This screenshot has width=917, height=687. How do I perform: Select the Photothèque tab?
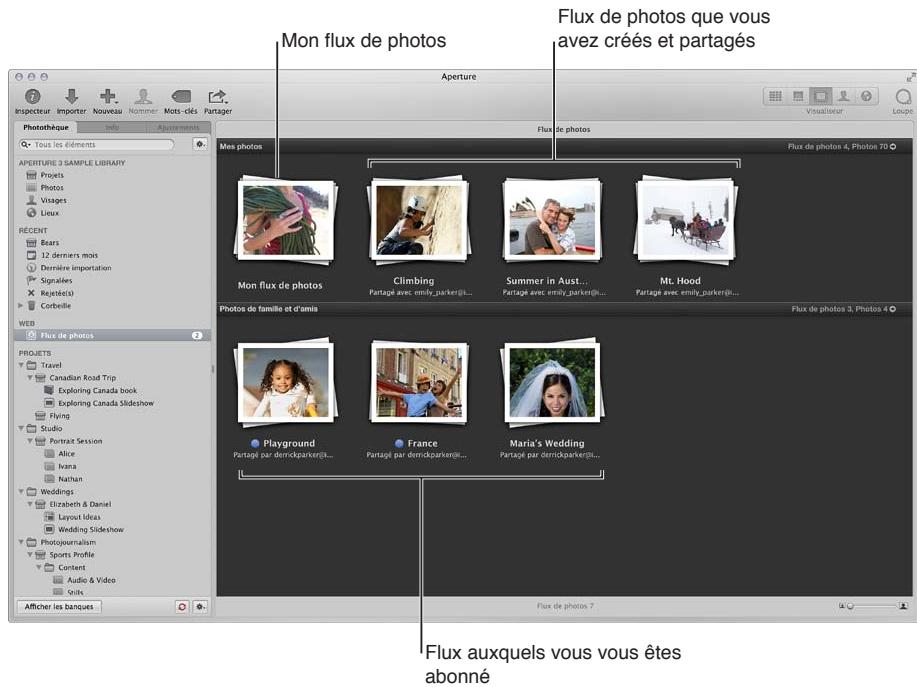click(46, 127)
